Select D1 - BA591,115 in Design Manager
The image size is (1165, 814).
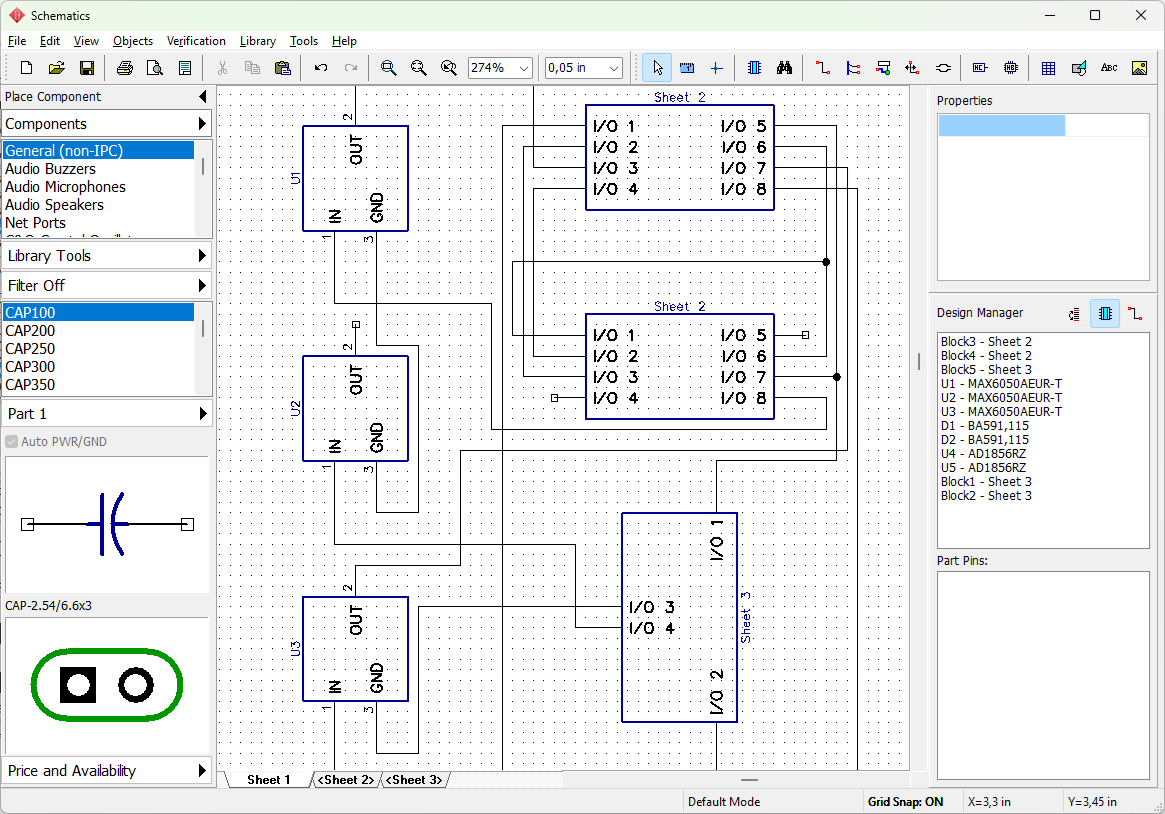click(x=984, y=426)
